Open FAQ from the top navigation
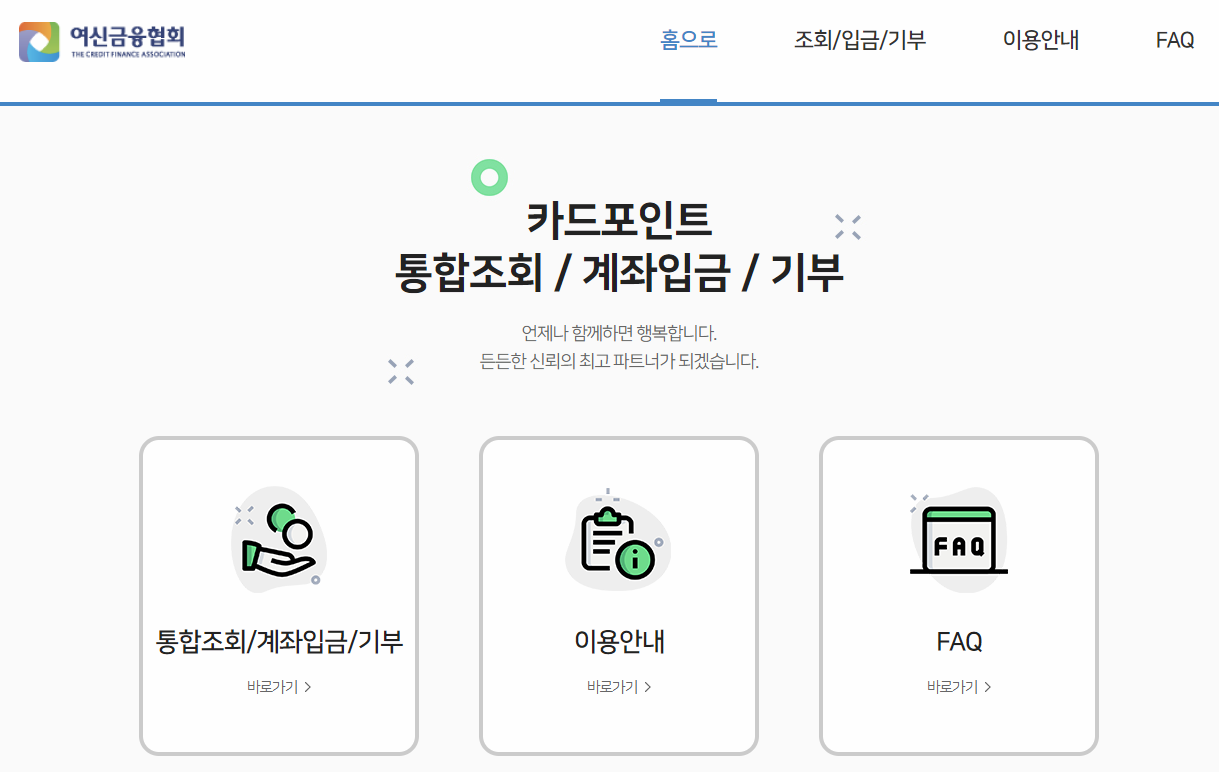The width and height of the screenshot is (1219, 772). click(x=1175, y=39)
